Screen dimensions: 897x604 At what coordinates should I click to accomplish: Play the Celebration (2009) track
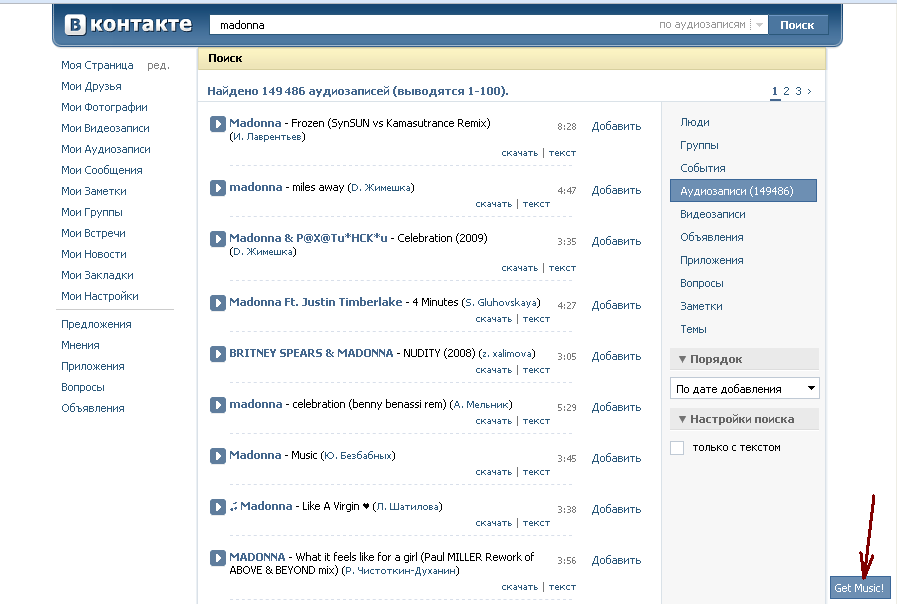pyautogui.click(x=217, y=239)
